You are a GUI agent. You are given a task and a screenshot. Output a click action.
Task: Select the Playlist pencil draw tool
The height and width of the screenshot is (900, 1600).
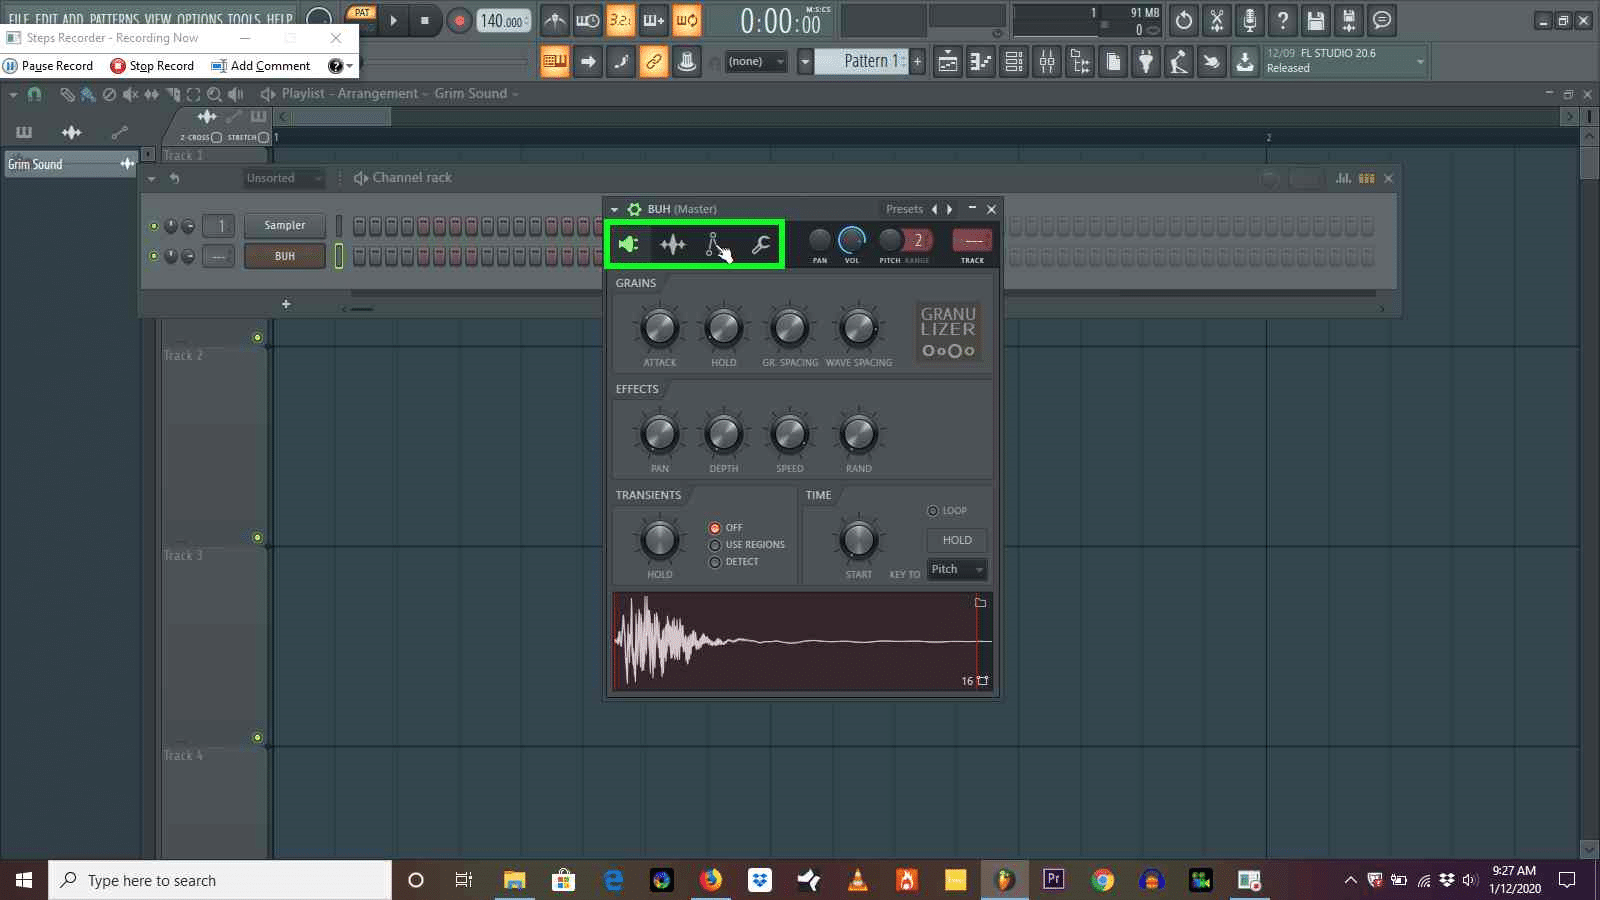(67, 94)
